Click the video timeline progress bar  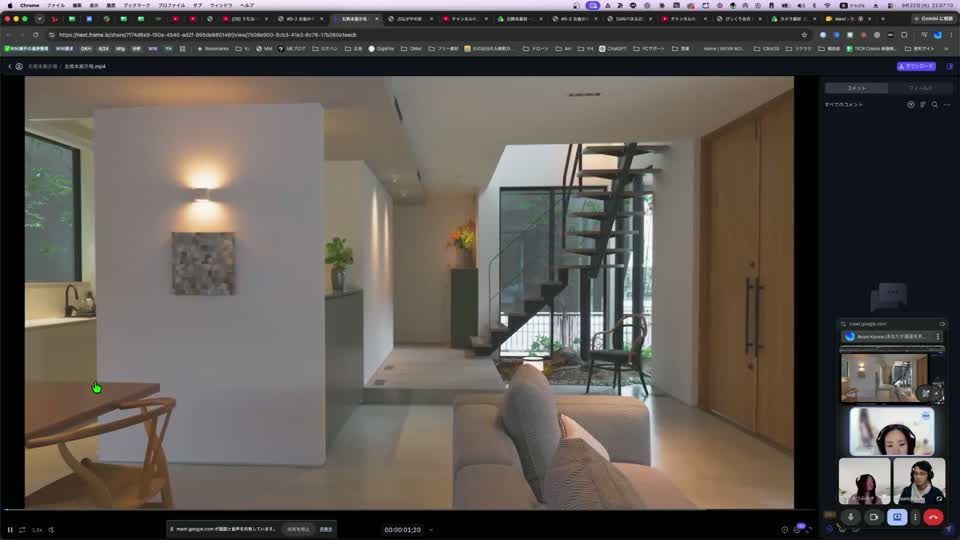409,509
